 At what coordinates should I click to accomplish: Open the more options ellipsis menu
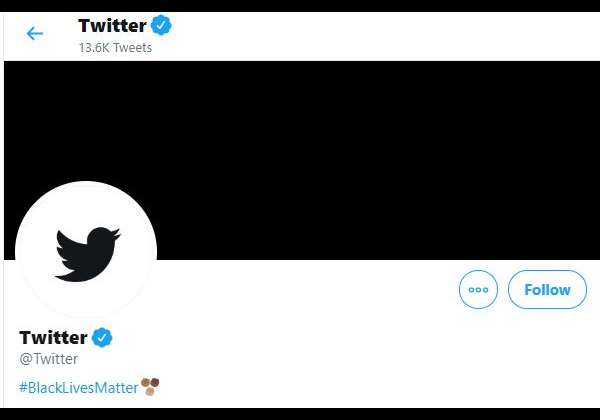(478, 290)
